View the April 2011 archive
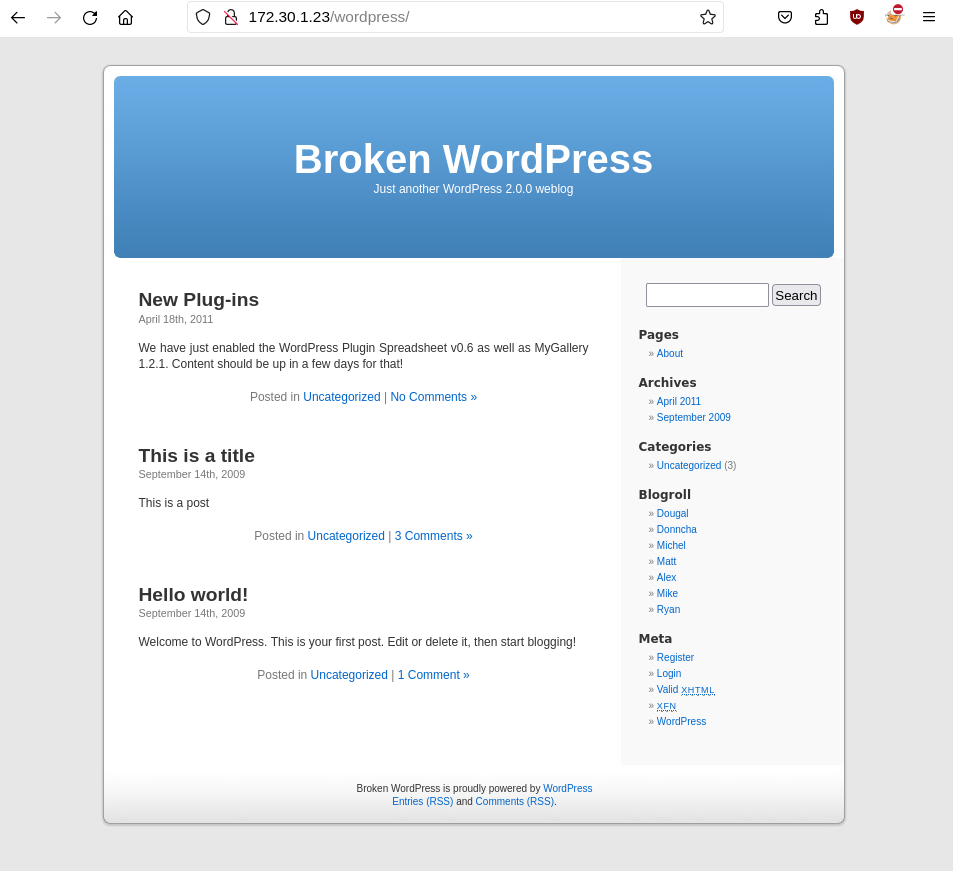 coord(678,401)
